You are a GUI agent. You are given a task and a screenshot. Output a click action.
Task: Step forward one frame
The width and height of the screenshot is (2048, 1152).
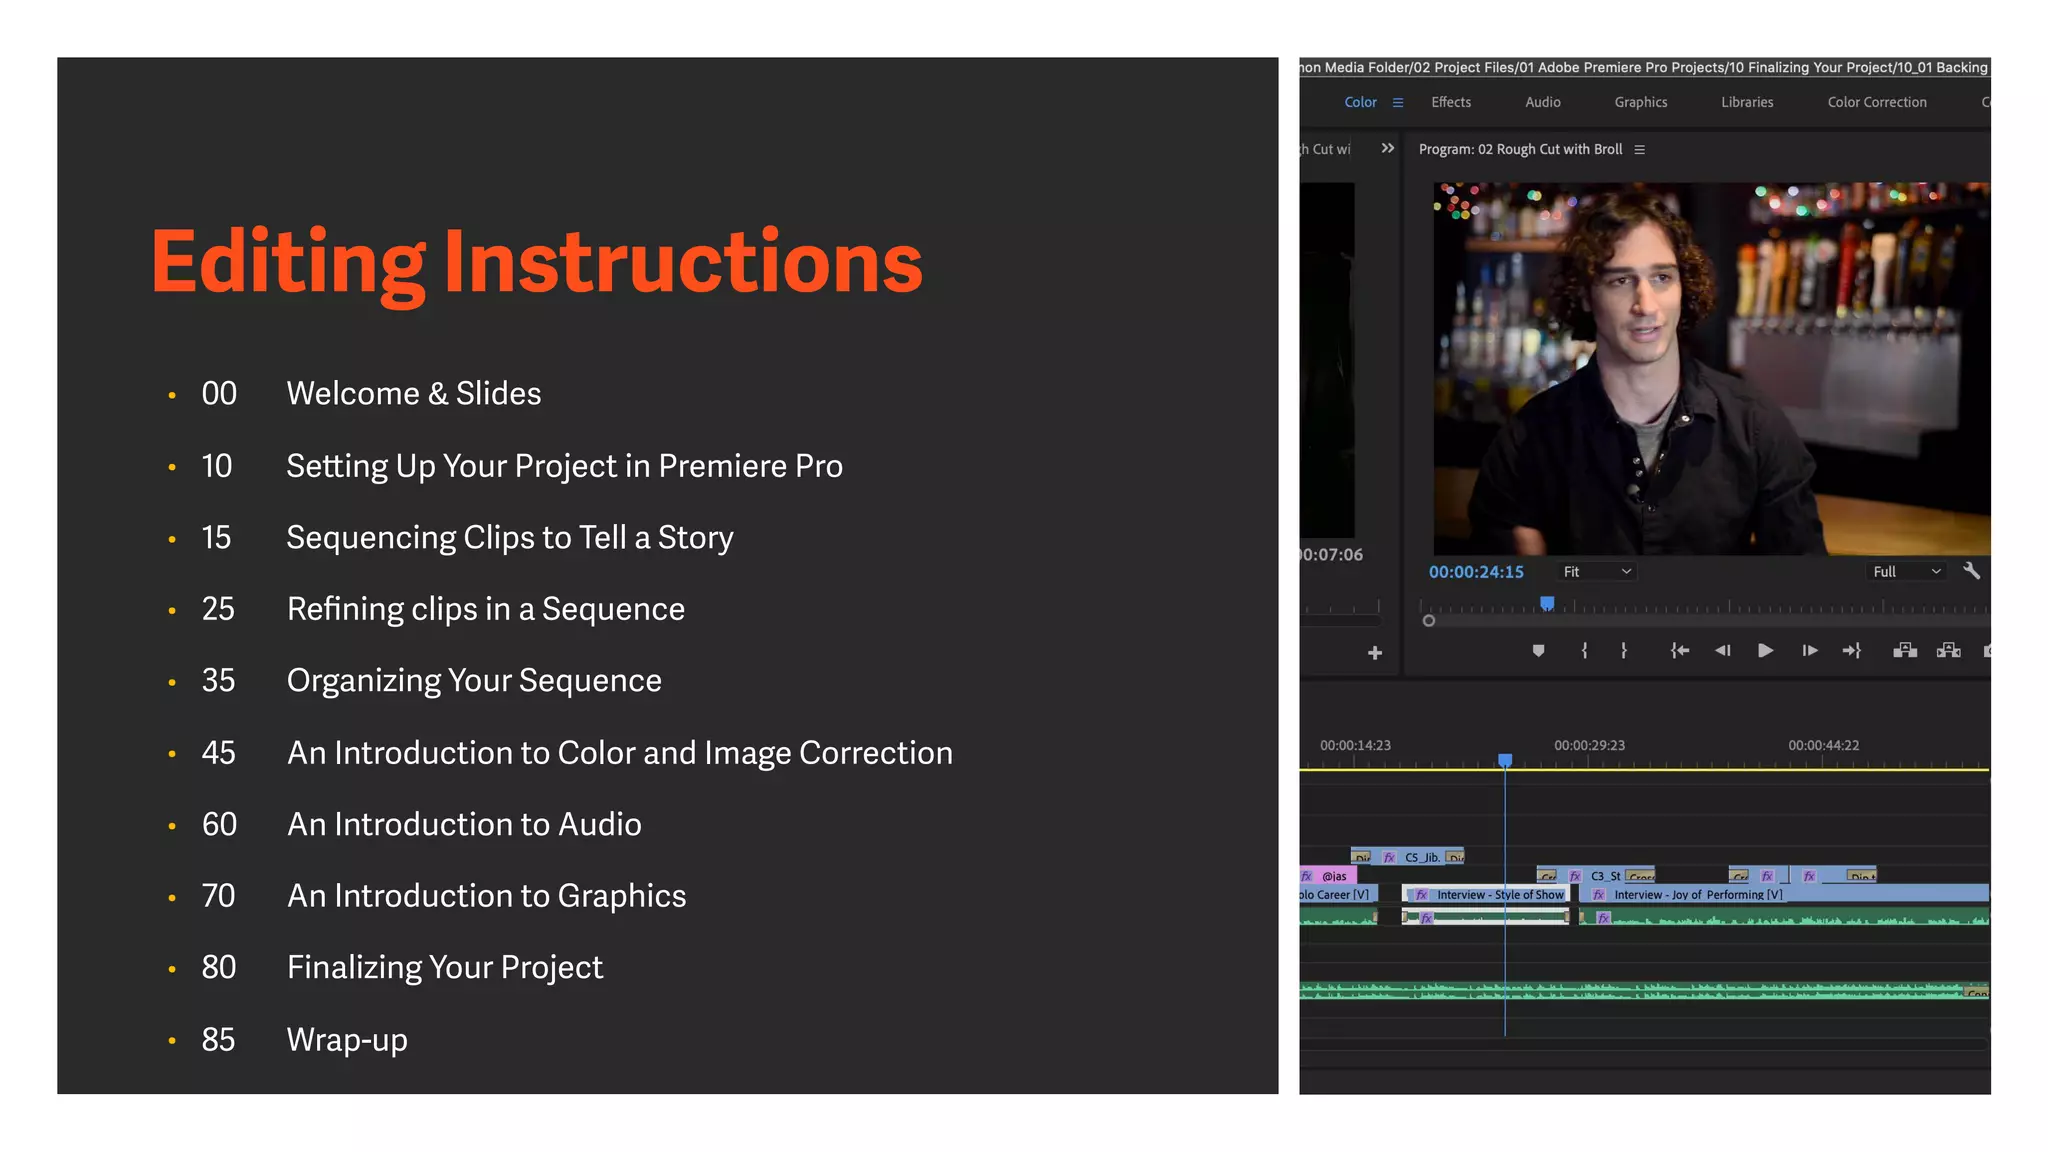pyautogui.click(x=1809, y=651)
